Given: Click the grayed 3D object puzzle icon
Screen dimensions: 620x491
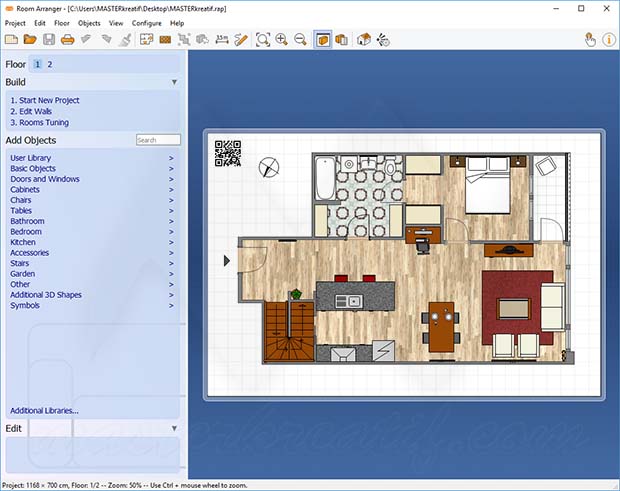Looking at the screenshot, I should point(202,40).
